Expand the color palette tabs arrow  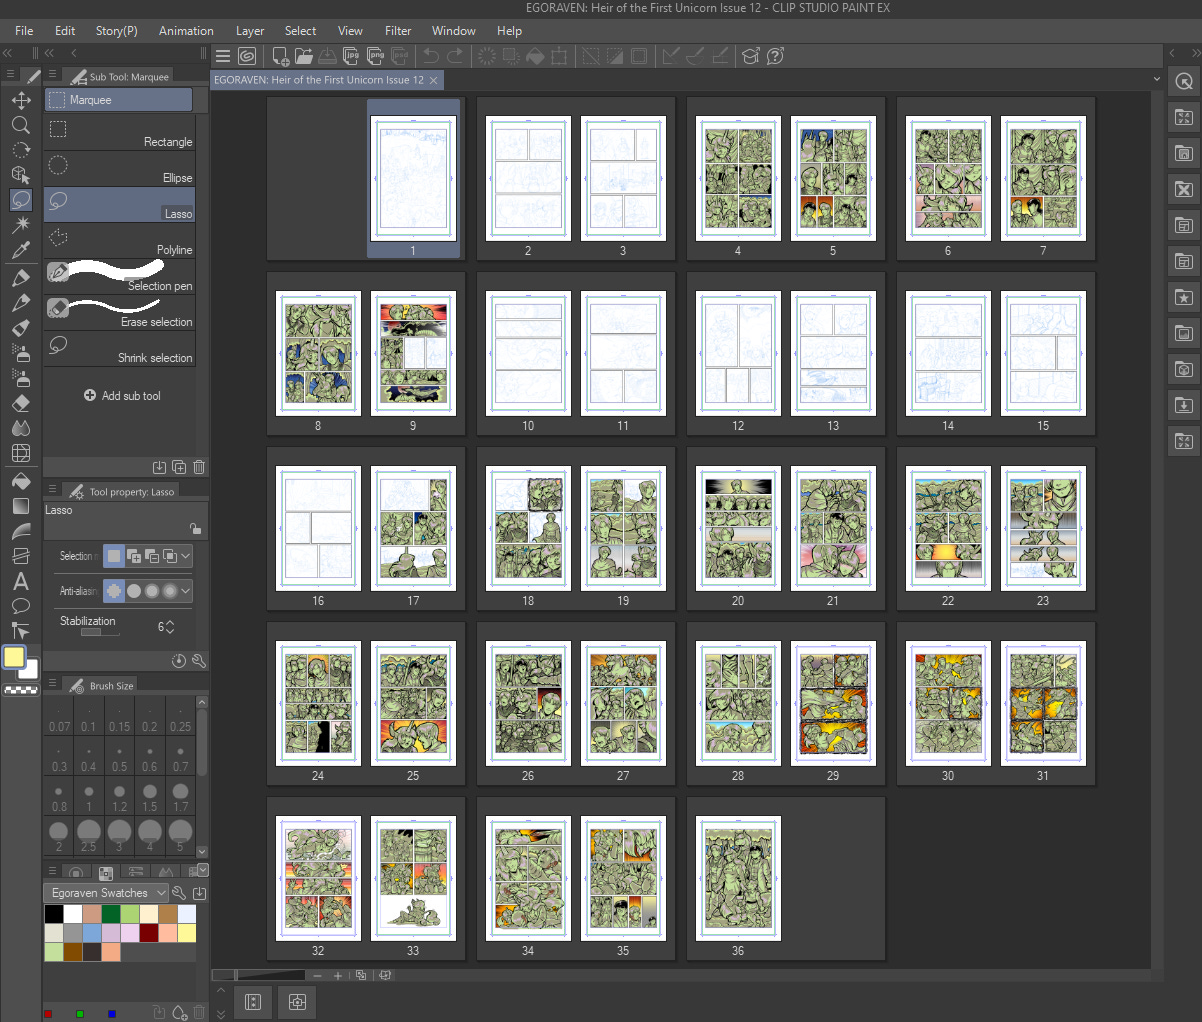point(203,870)
